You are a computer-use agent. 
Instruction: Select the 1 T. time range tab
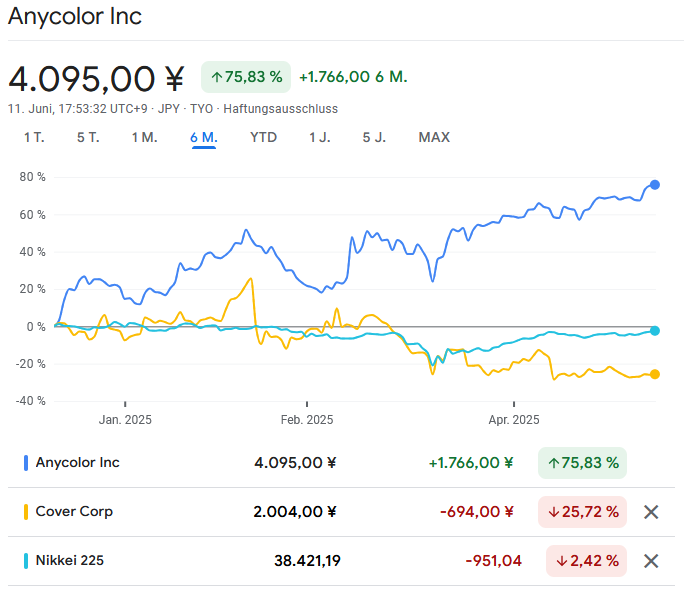click(34, 137)
